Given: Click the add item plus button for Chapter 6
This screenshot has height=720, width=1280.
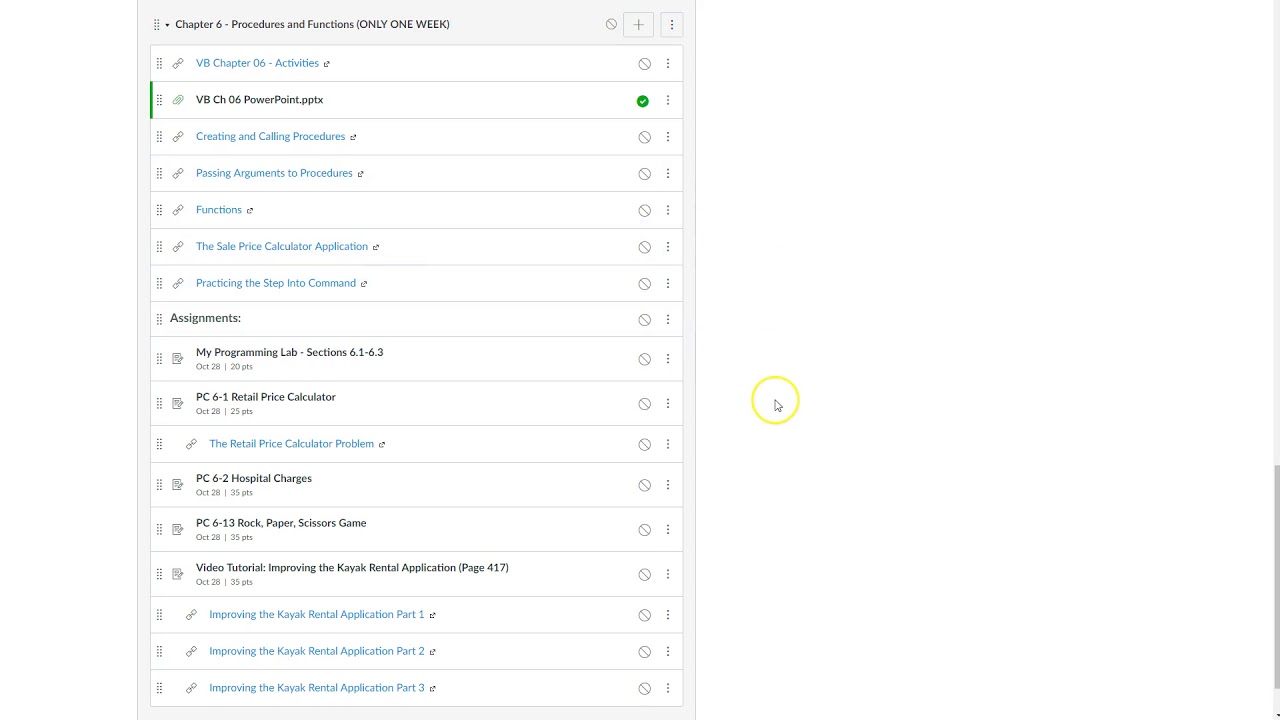Looking at the screenshot, I should point(638,24).
